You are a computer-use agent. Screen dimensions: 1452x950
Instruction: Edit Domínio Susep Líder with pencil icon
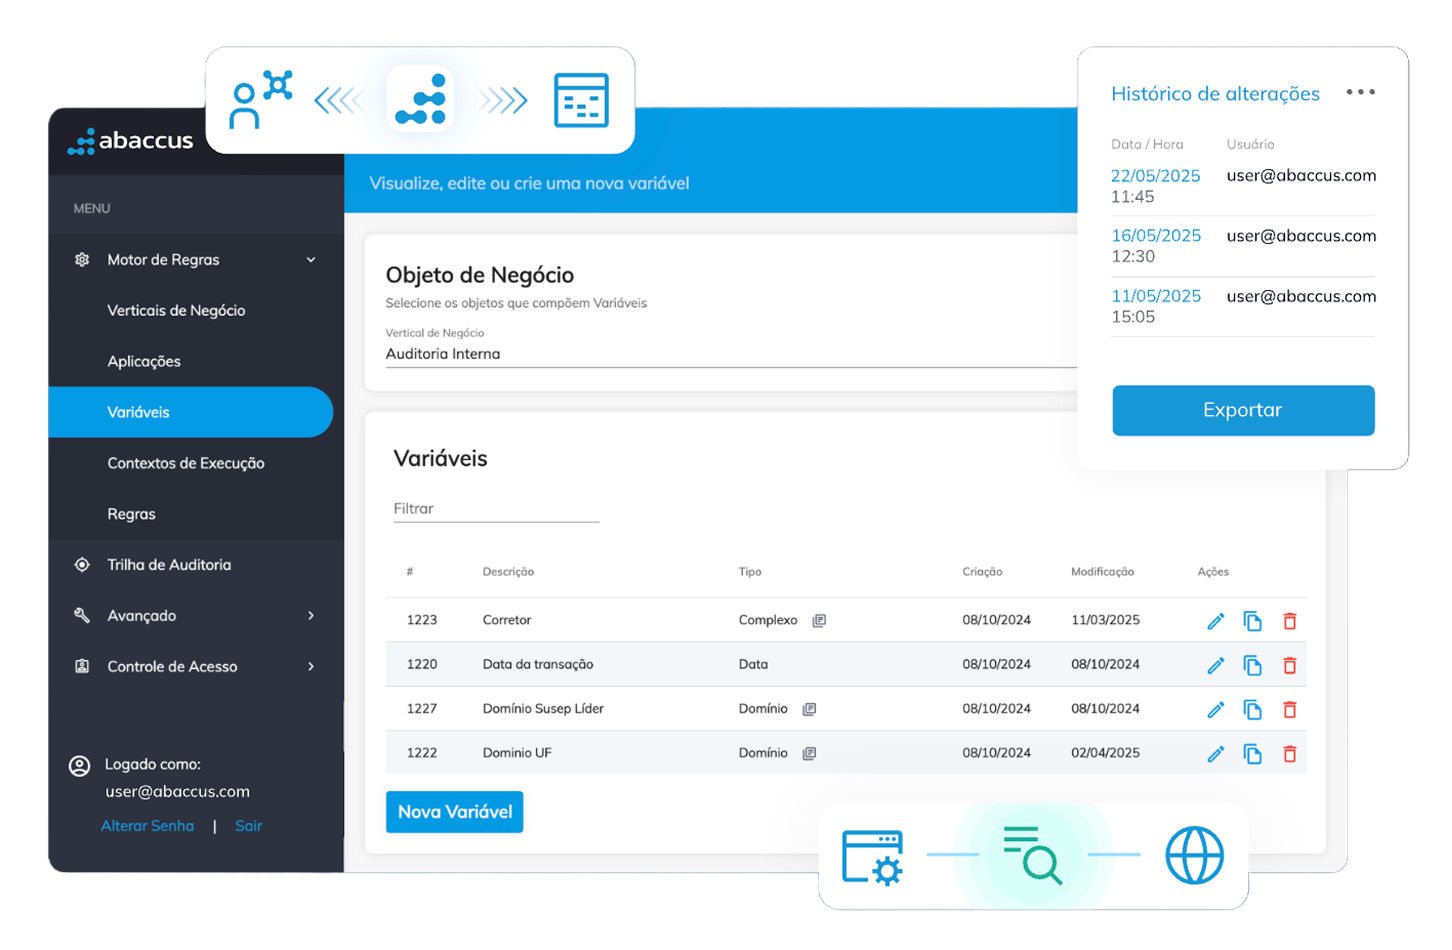1215,709
